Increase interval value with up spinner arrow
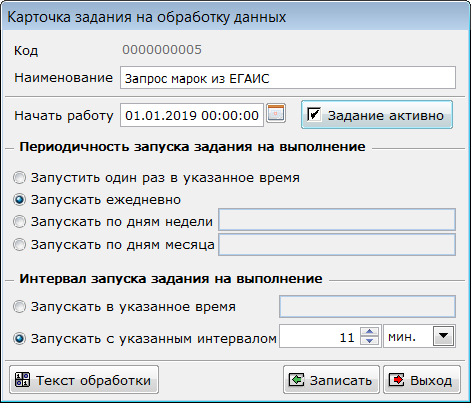Image resolution: width=471 pixels, height=403 pixels. pos(369,332)
